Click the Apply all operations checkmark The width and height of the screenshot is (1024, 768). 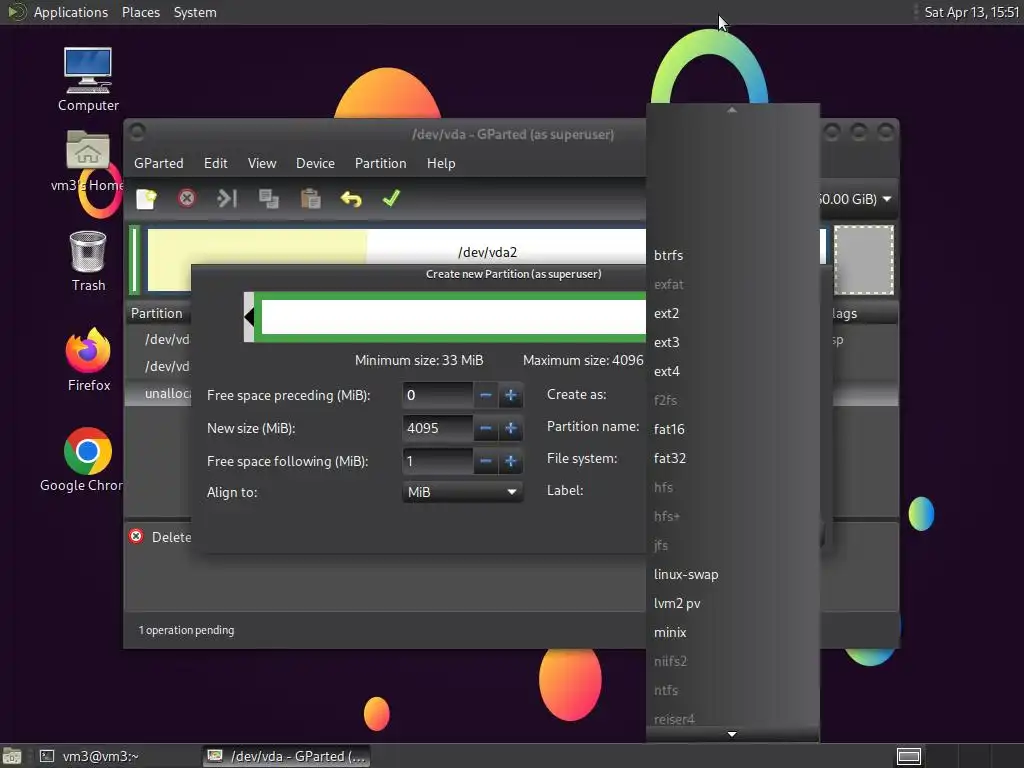pyautogui.click(x=391, y=198)
